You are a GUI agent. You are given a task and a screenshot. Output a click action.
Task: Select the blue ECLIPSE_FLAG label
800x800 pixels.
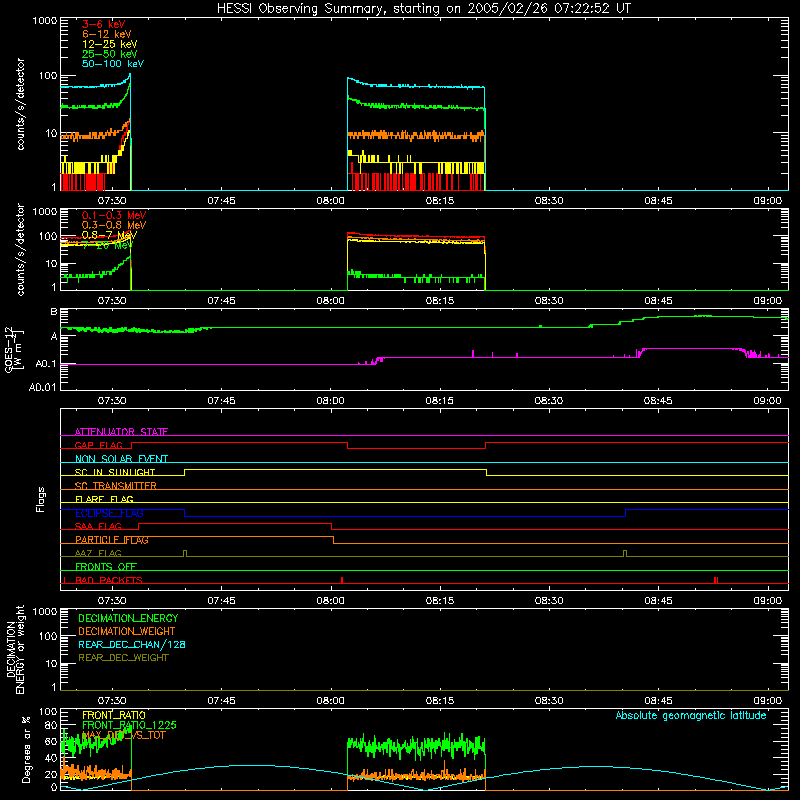[109, 513]
